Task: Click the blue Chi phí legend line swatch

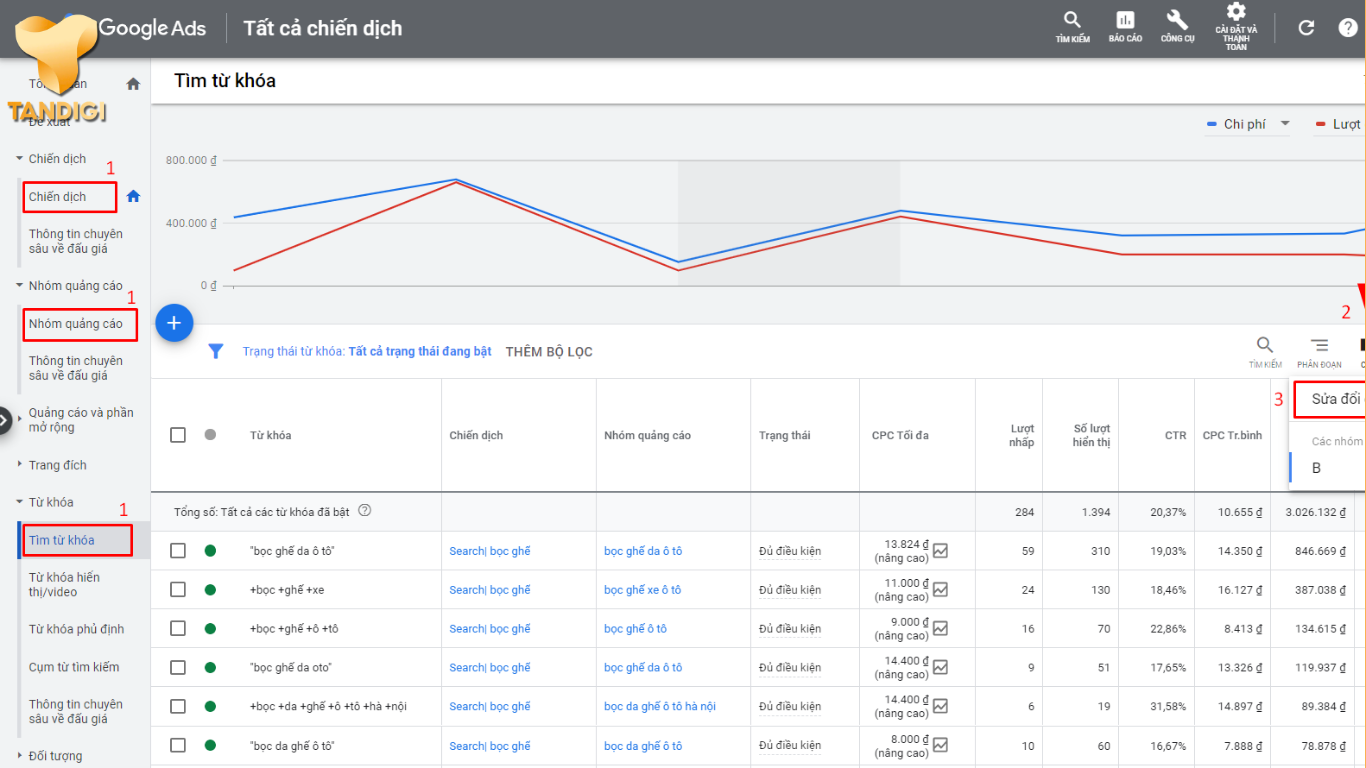Action: [x=1210, y=124]
